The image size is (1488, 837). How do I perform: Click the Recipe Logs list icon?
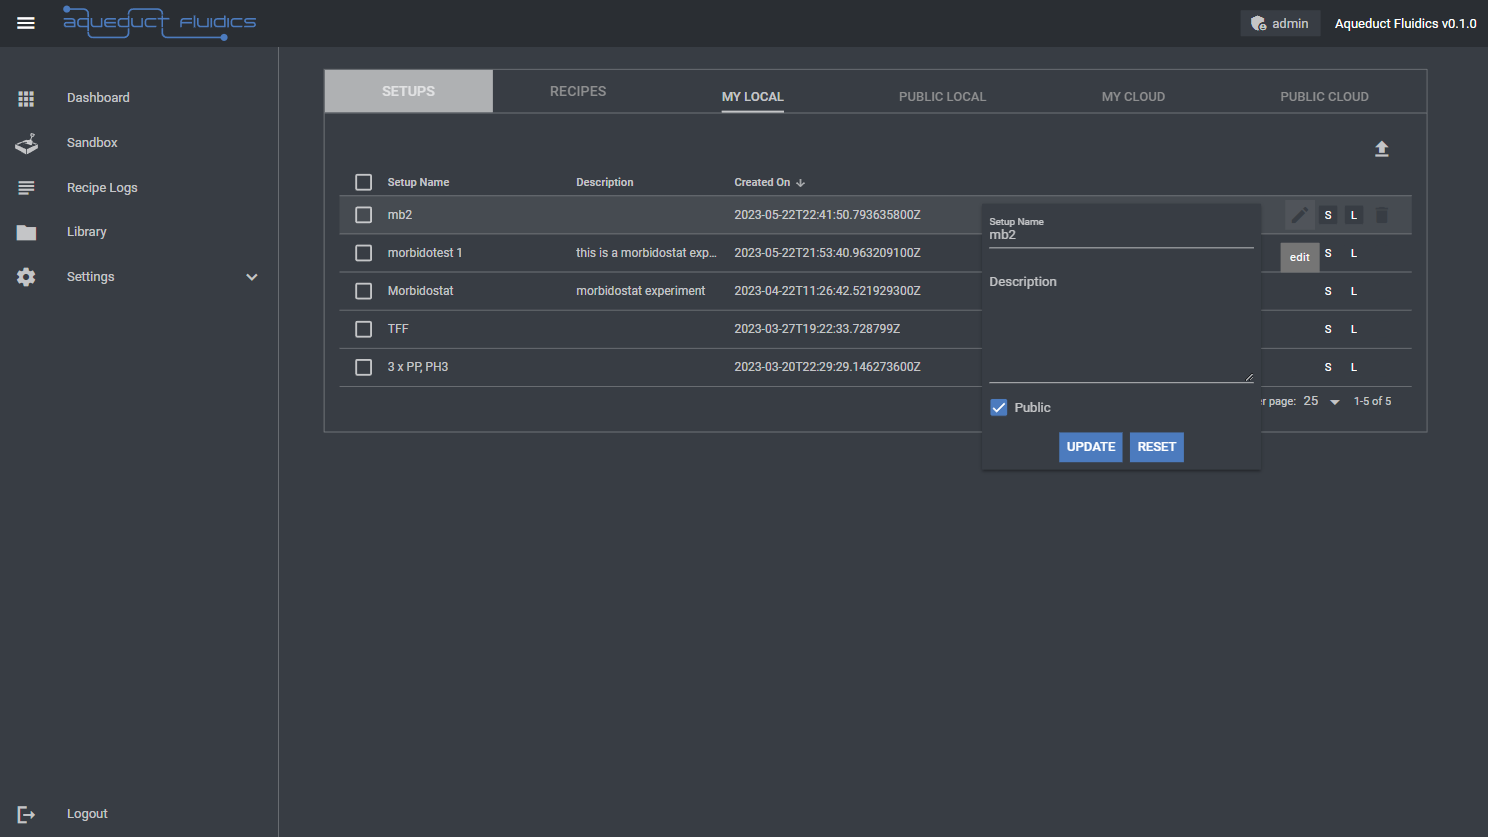click(26, 188)
